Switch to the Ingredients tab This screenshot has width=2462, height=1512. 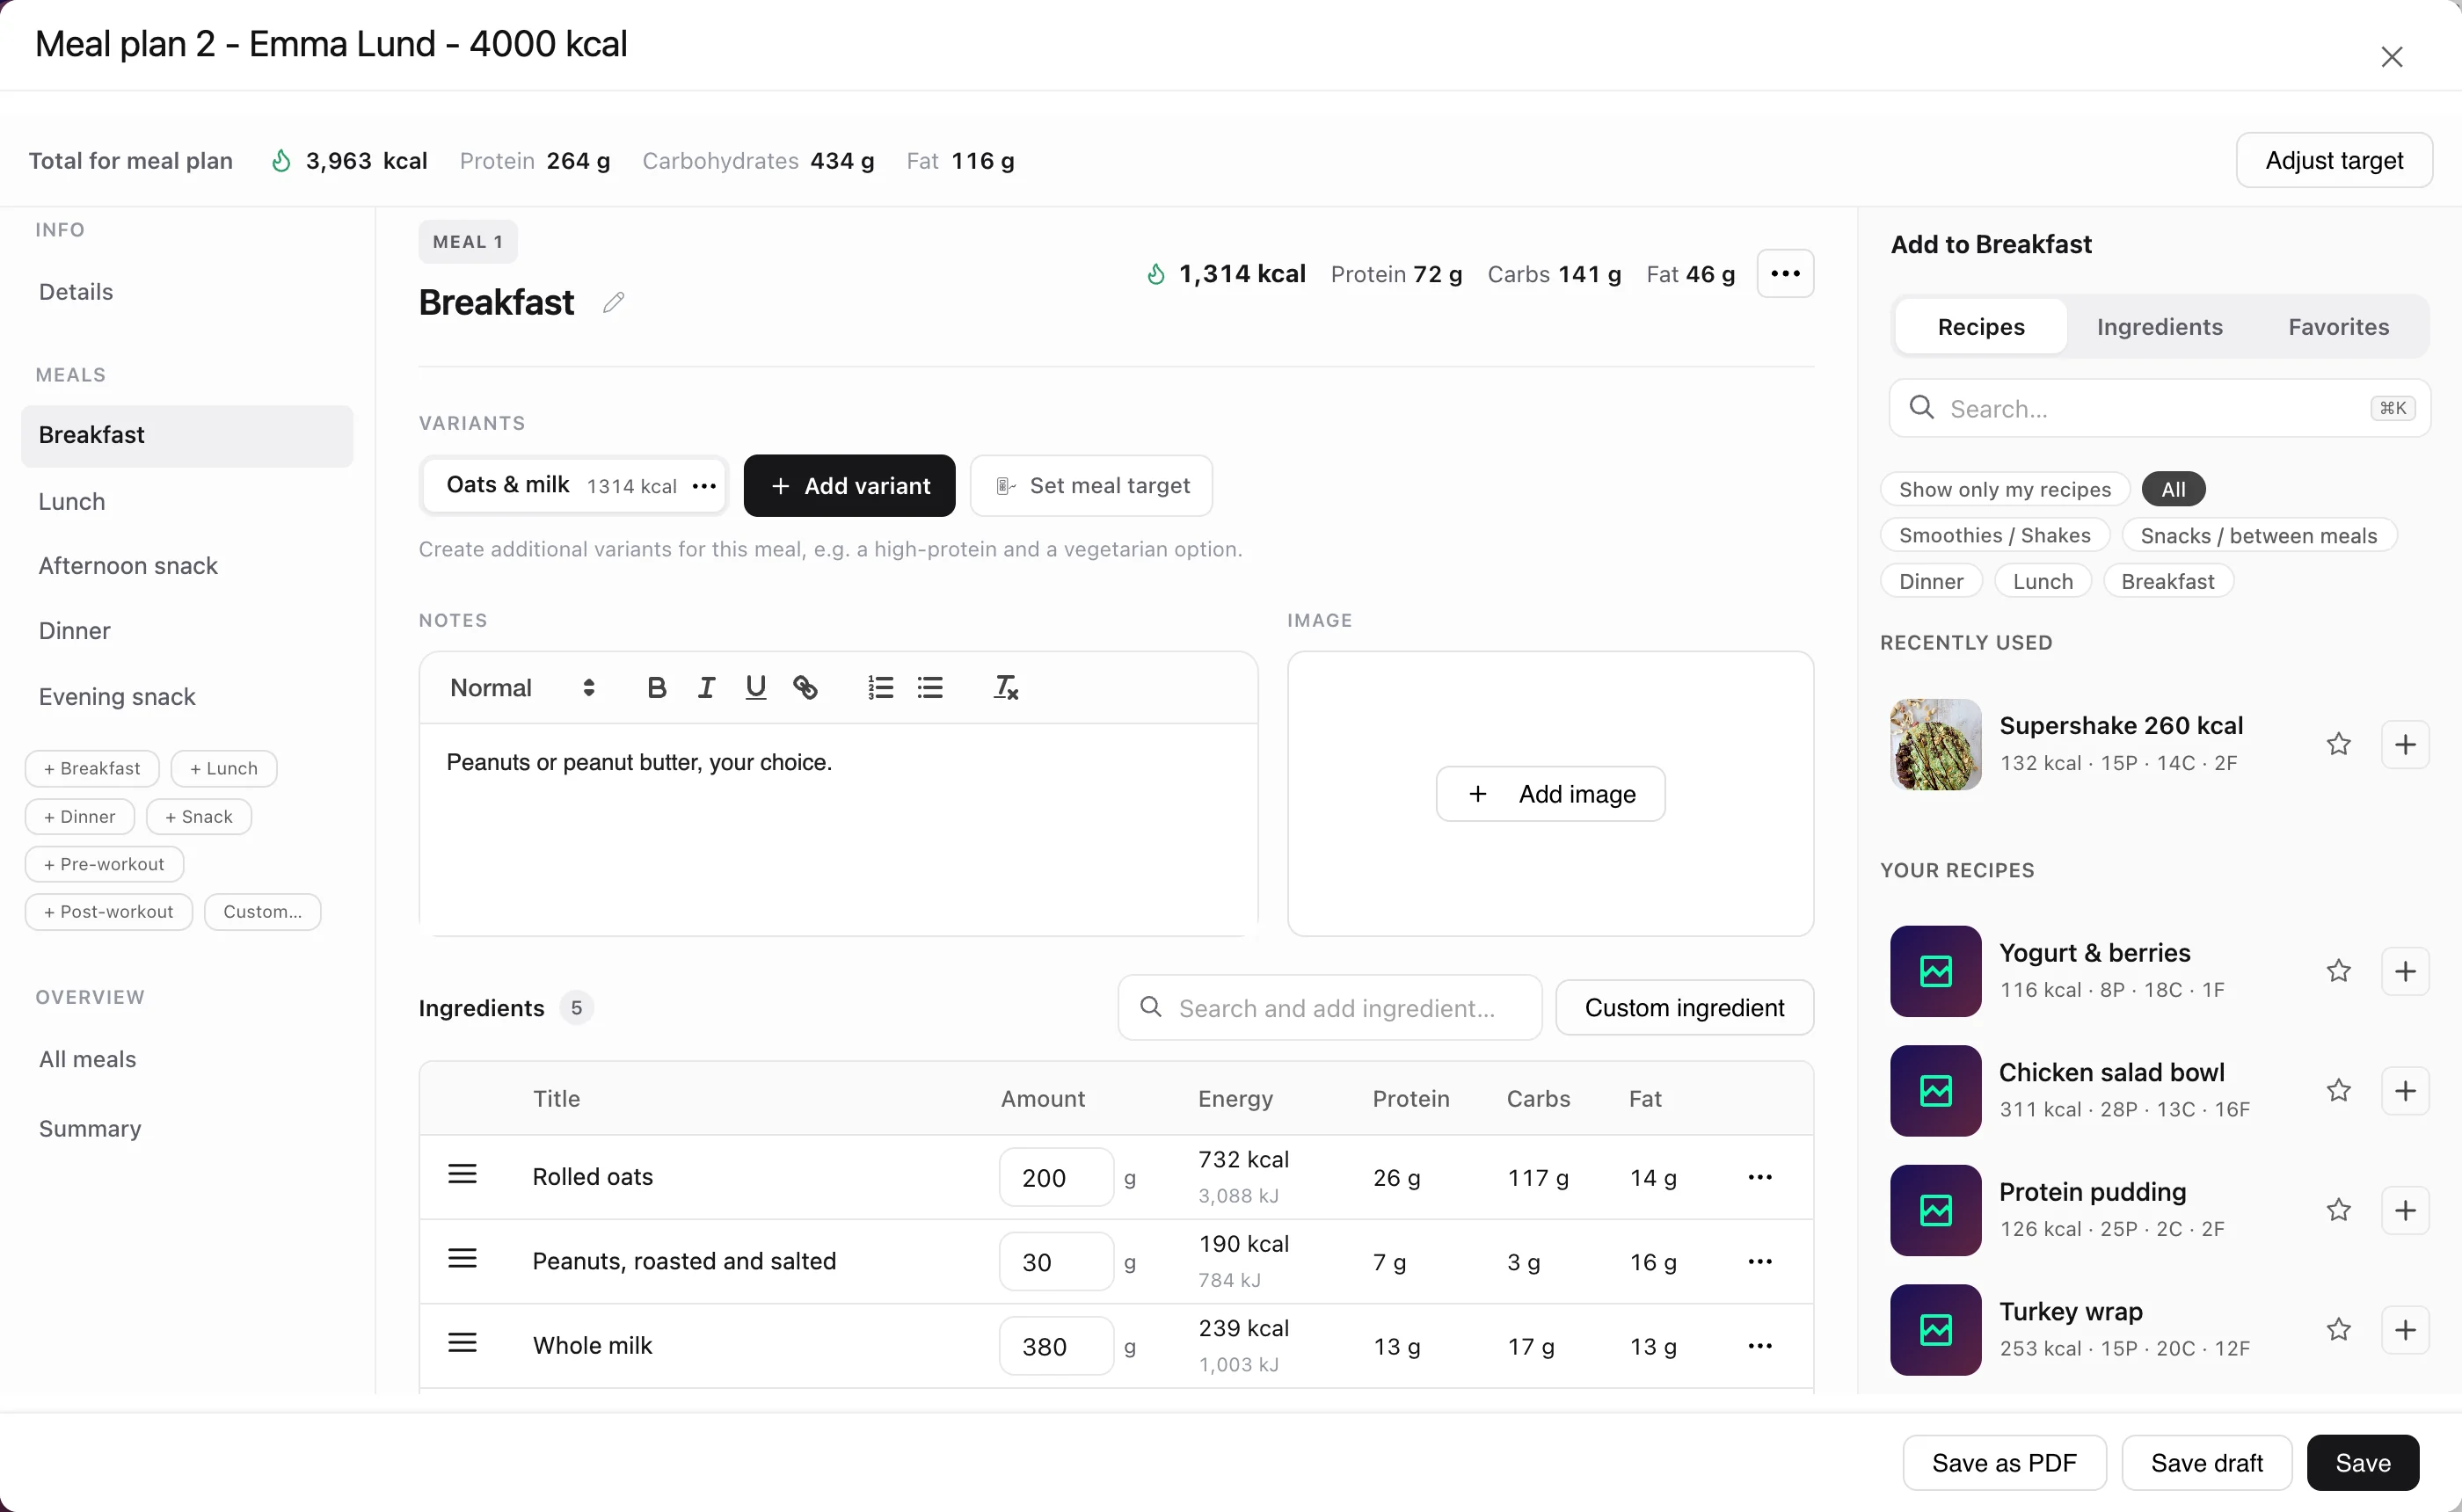[2159, 326]
